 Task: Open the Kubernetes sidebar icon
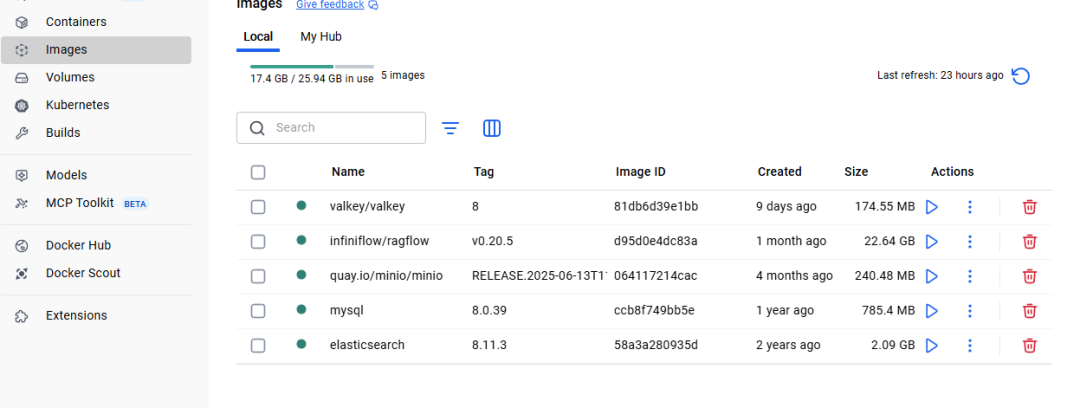[x=22, y=105]
